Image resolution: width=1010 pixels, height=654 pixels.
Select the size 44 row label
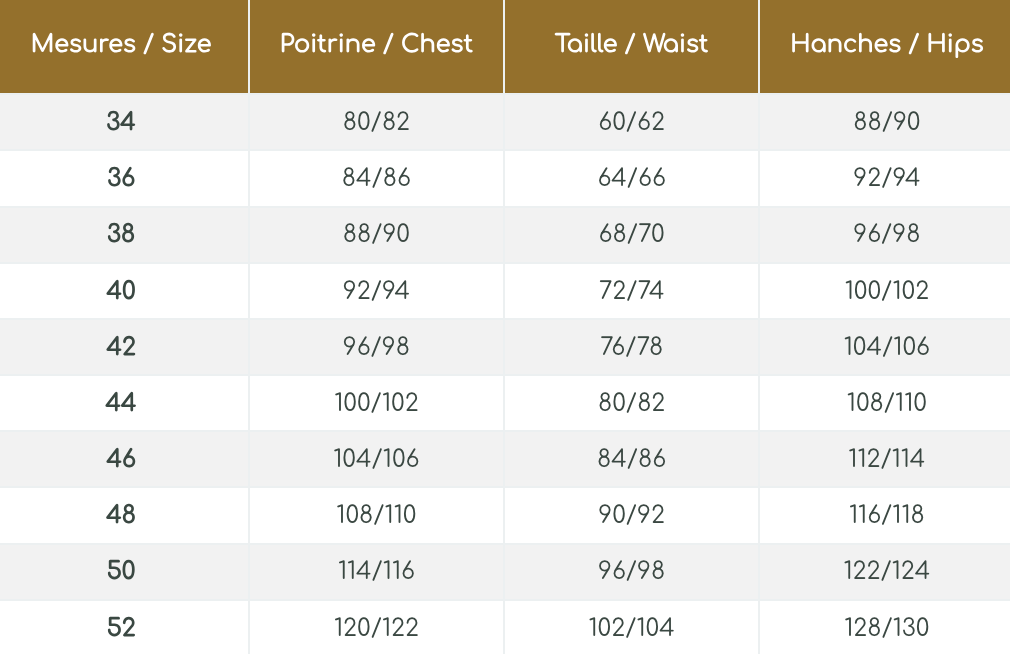121,403
